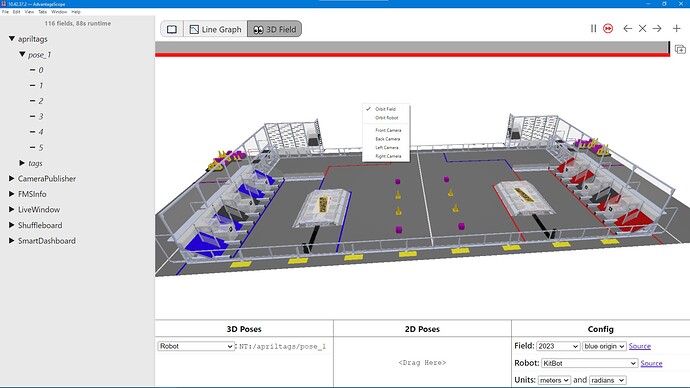Screen dimensions: 690x388
Task: Click the pop-out window icon beside timeline
Action: tap(680, 49)
